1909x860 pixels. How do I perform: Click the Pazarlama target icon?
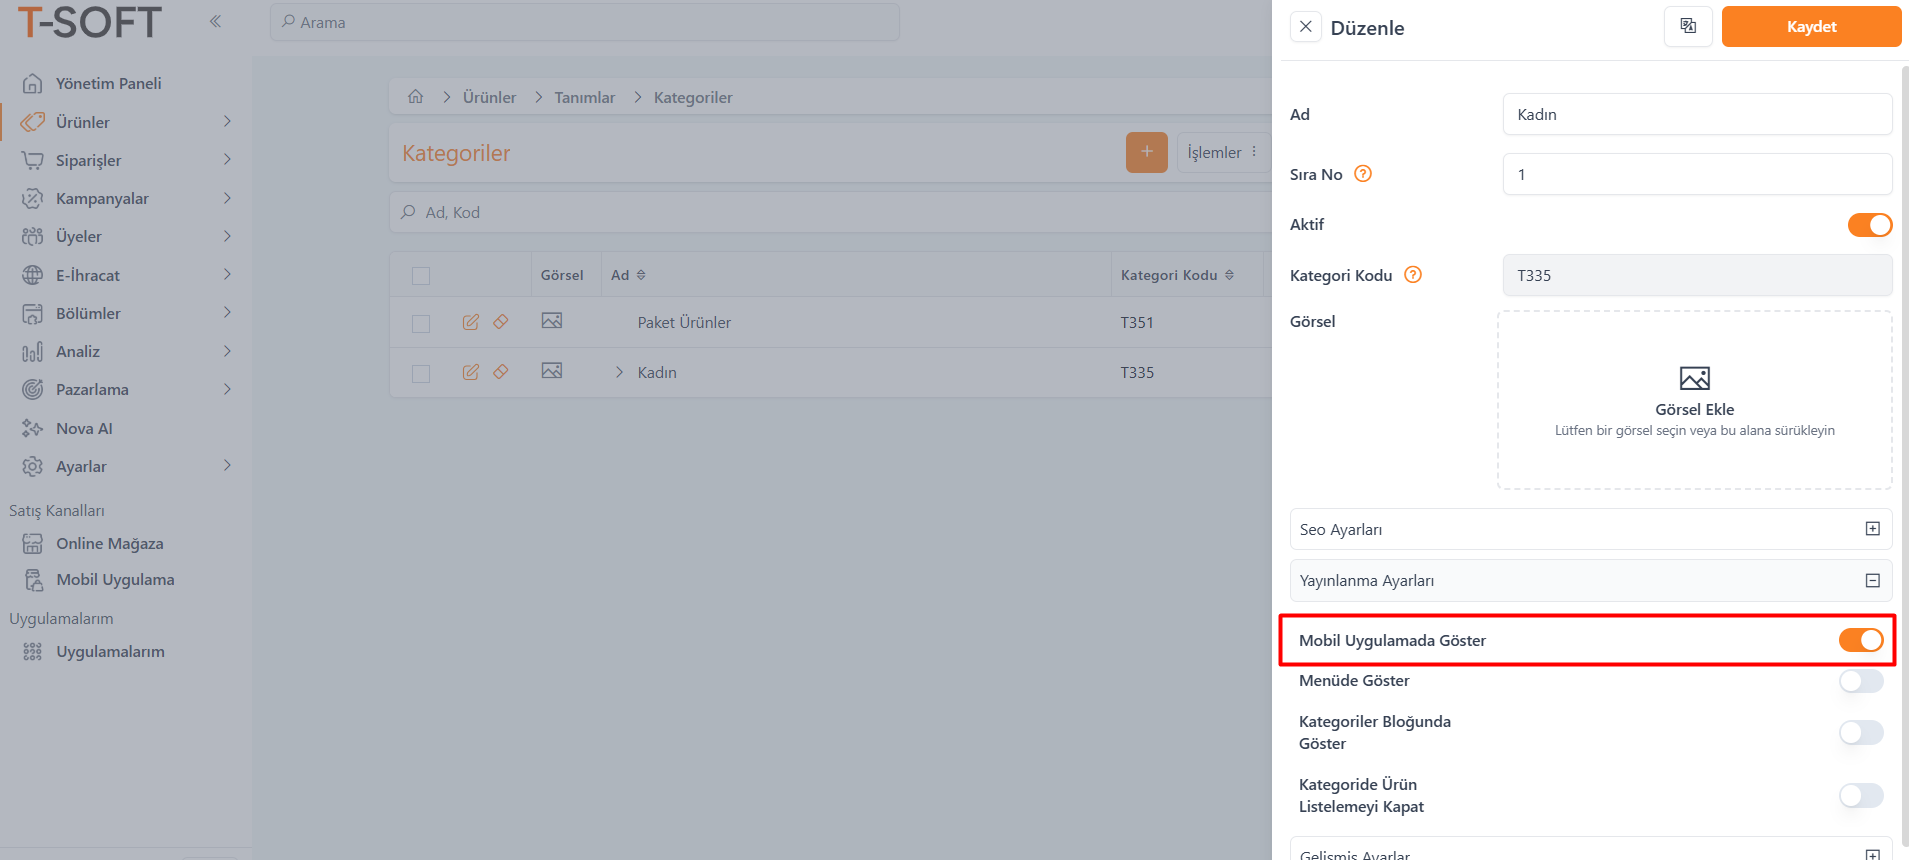coord(33,389)
